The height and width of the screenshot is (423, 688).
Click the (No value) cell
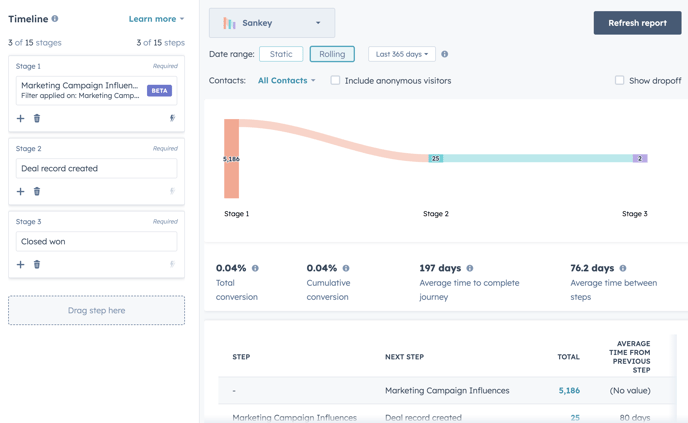(630, 391)
